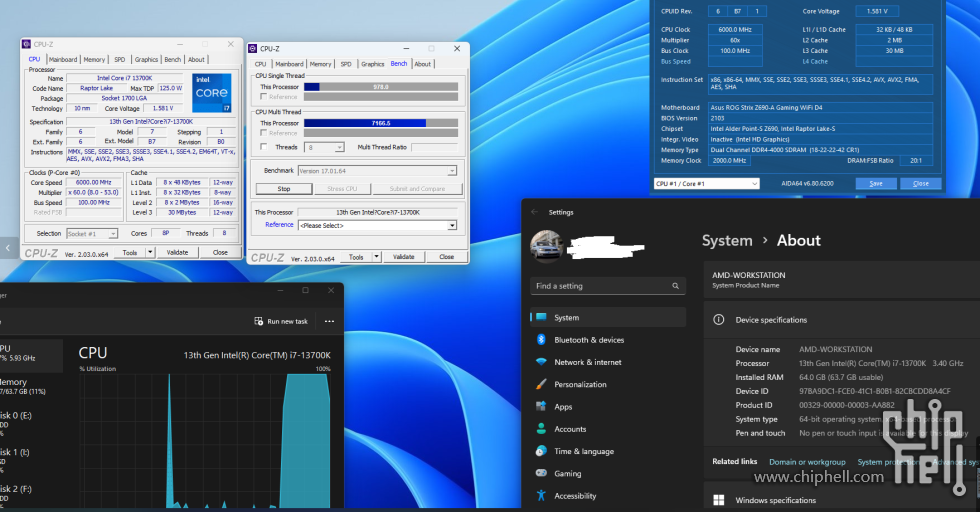This screenshot has width=980, height=512.
Task: Click the Settings back arrow
Action: pos(534,212)
